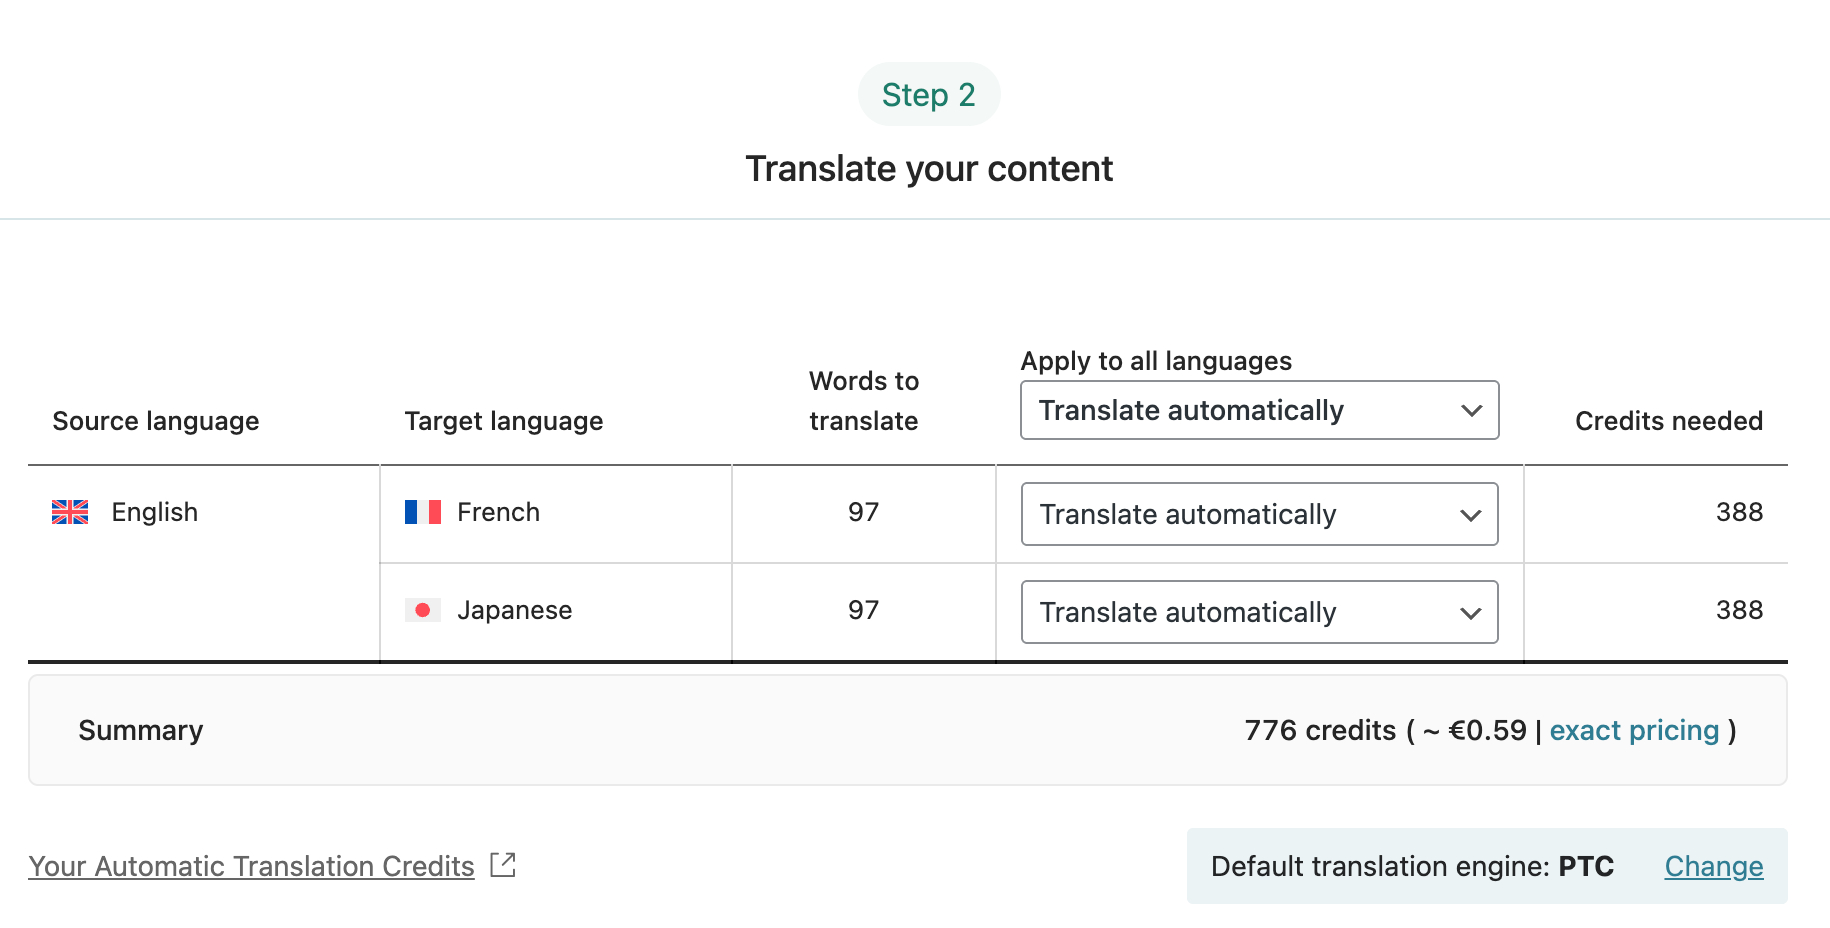Click the Default translation engine PTC label
Viewport: 1830px width, 928px height.
click(1412, 866)
